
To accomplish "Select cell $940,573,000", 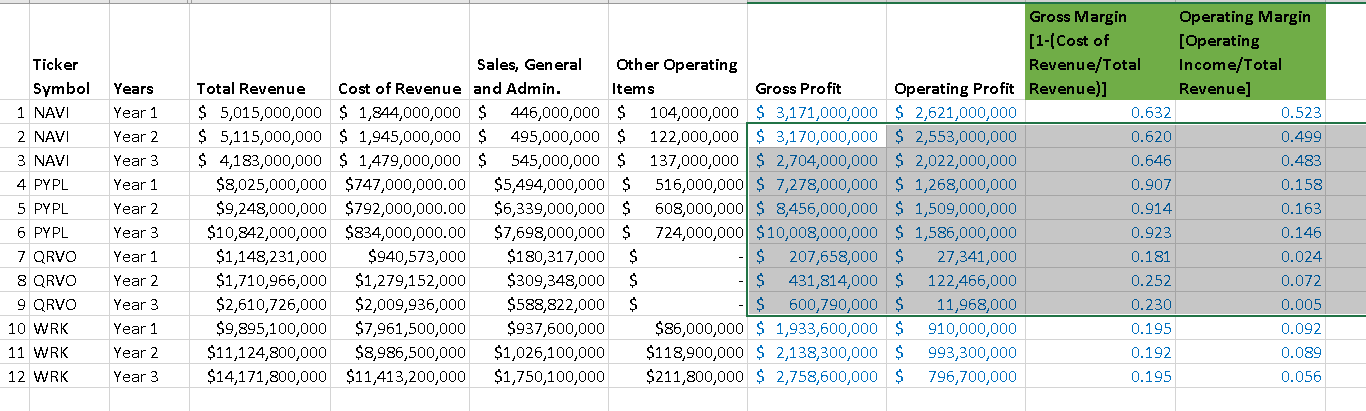I will [x=401, y=257].
